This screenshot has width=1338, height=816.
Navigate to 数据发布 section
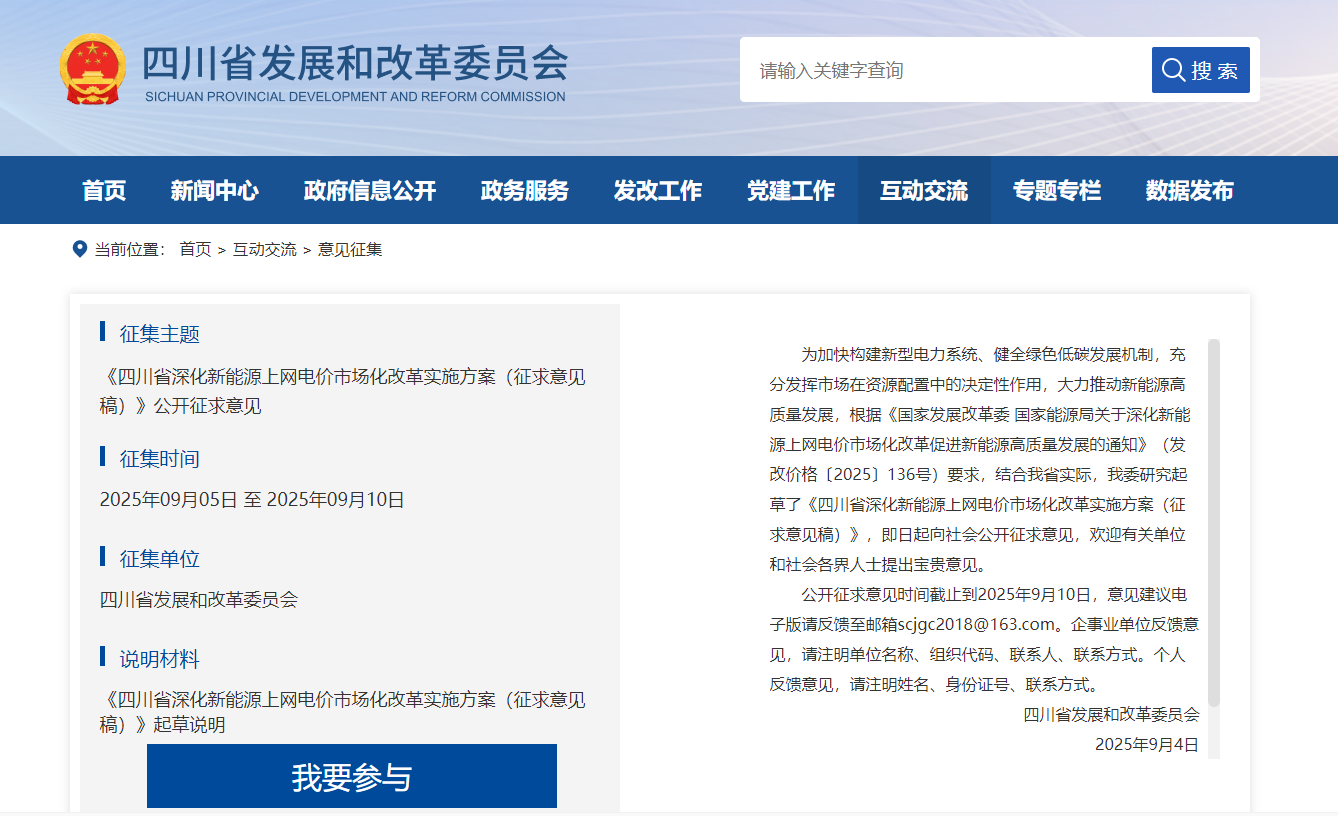point(1189,191)
